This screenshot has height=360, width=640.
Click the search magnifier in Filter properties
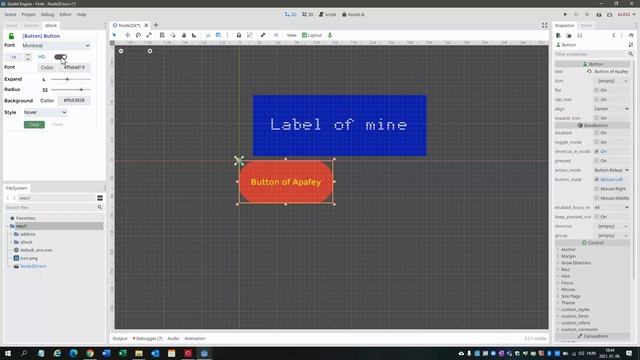coord(631,54)
